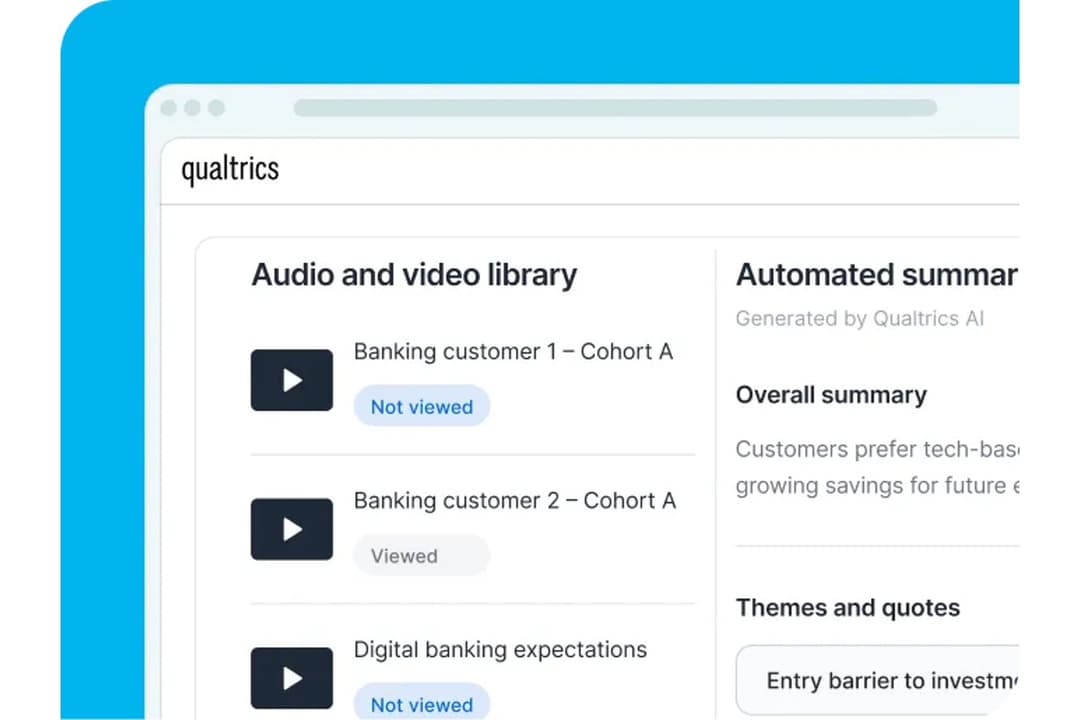The width and height of the screenshot is (1080, 720).
Task: Click the Viewed badge under Banking customer 2
Action: 422,555
